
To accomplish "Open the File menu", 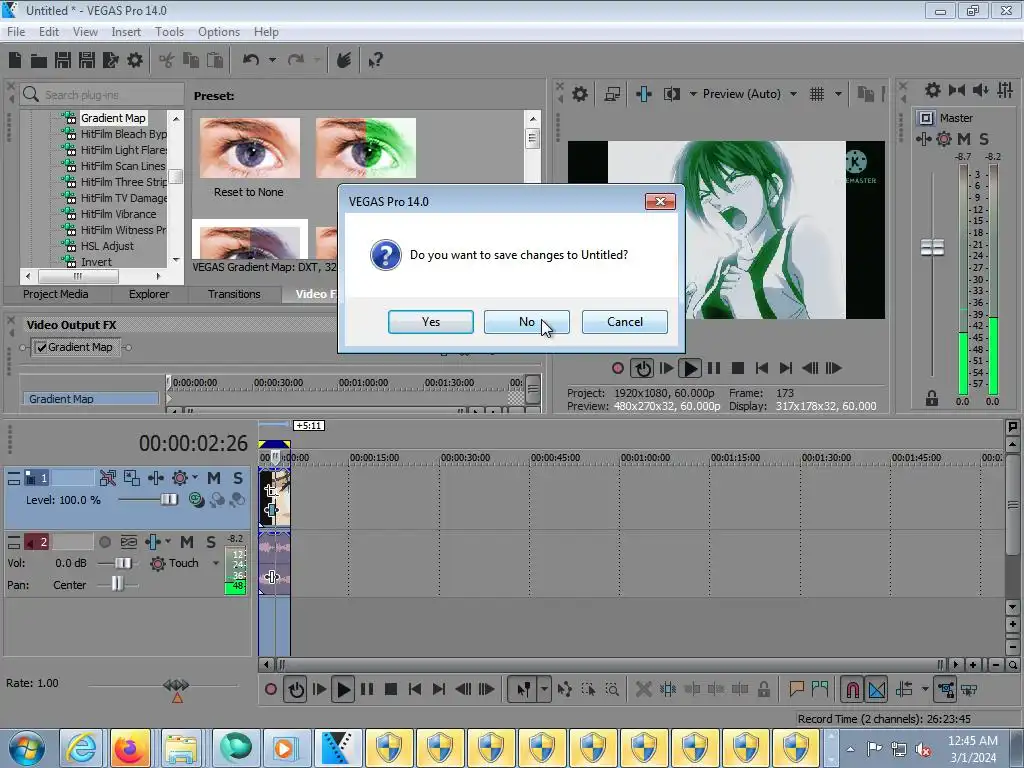I will [16, 31].
